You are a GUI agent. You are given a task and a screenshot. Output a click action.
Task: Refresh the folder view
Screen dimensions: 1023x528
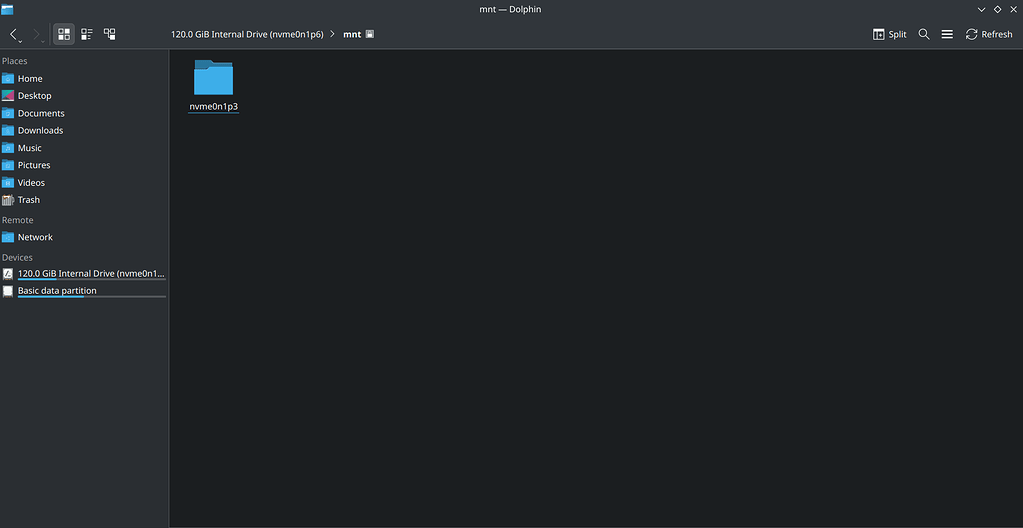click(x=989, y=35)
